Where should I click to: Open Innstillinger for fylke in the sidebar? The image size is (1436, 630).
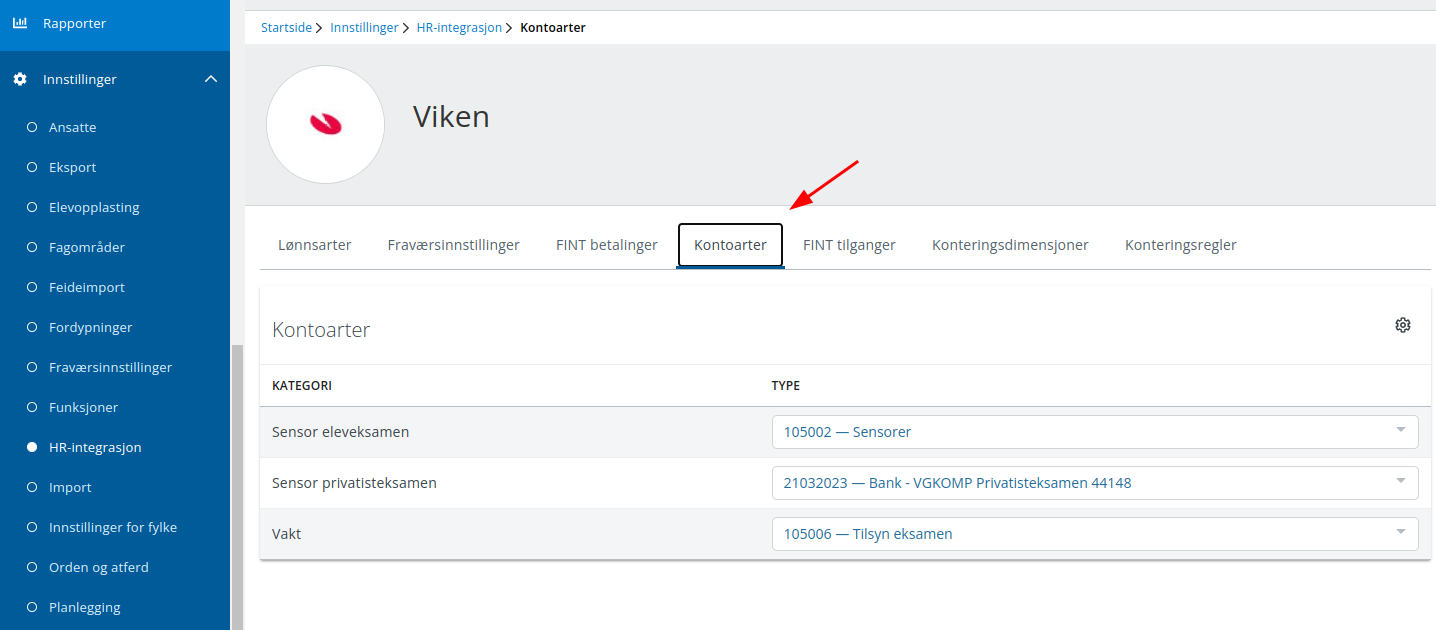tap(115, 527)
